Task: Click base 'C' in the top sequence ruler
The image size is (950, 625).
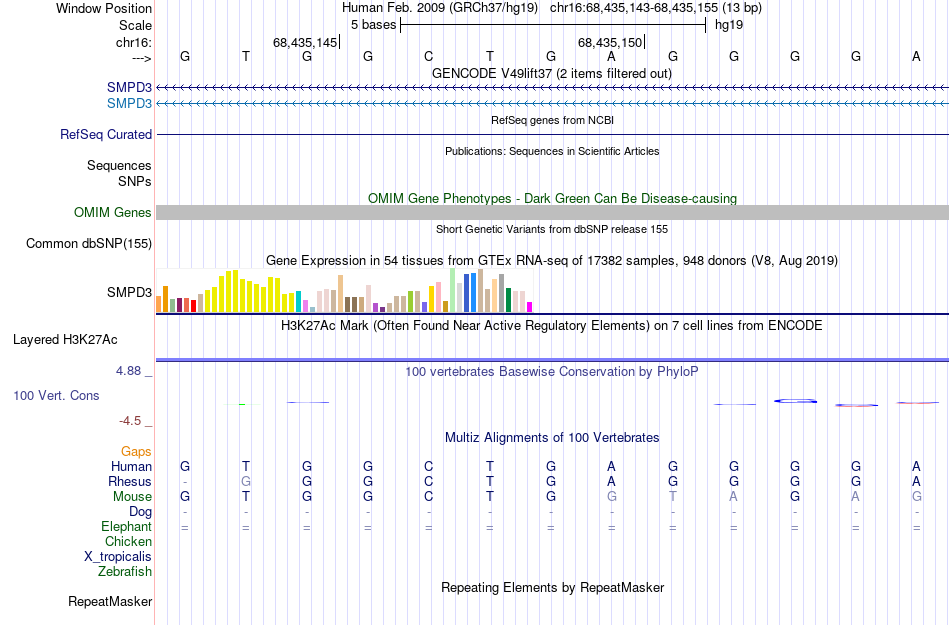Action: (x=428, y=56)
